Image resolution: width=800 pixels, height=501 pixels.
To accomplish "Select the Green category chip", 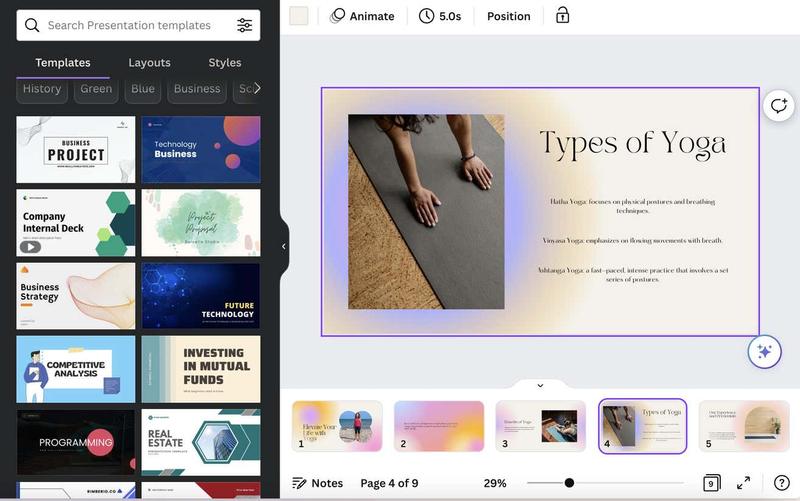I will tap(96, 89).
